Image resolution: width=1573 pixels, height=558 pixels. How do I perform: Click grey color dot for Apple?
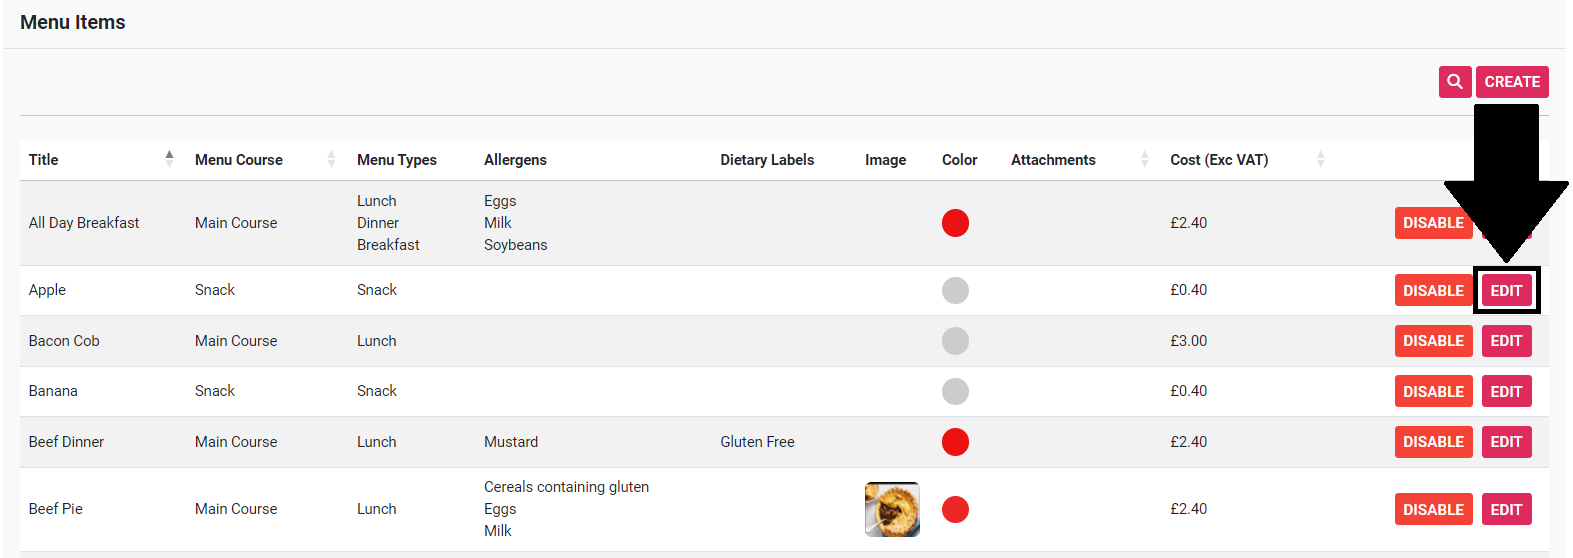(955, 291)
